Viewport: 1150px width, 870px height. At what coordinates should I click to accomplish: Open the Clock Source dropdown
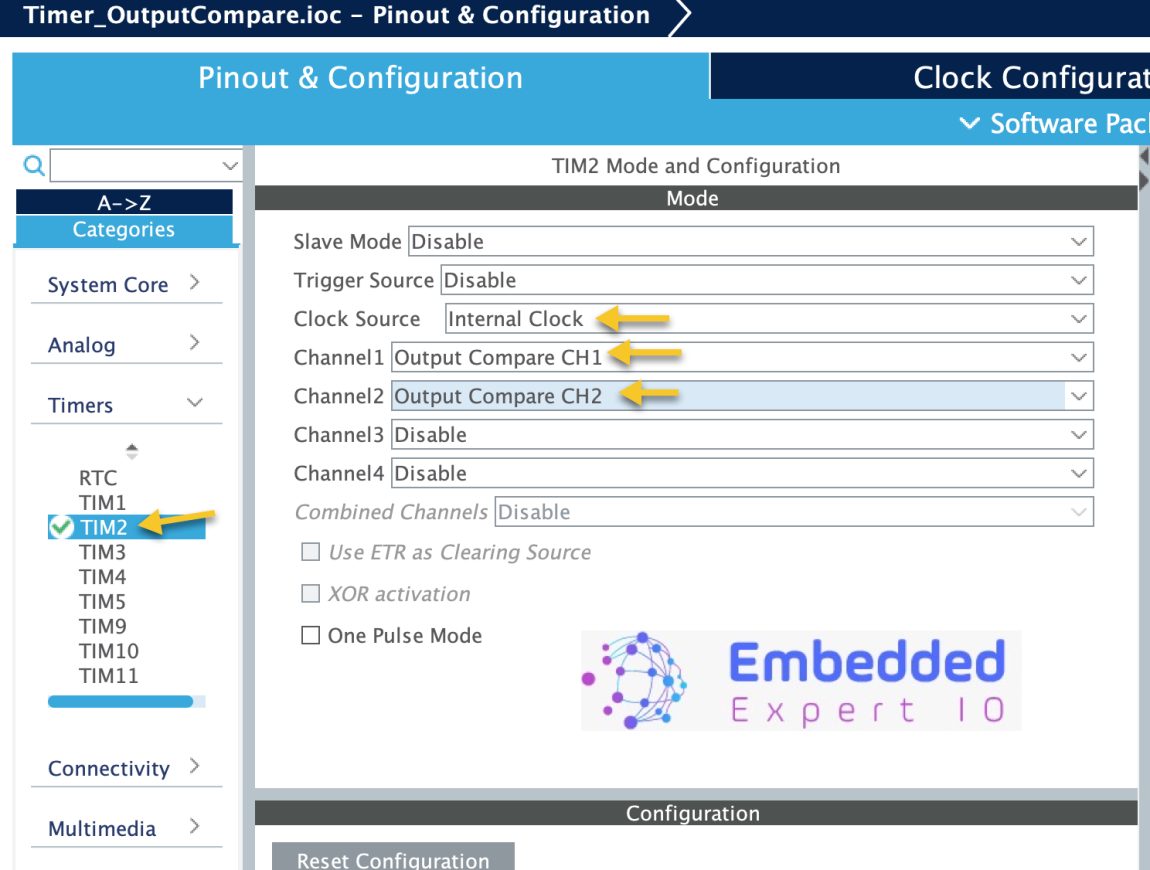pyautogui.click(x=1078, y=318)
